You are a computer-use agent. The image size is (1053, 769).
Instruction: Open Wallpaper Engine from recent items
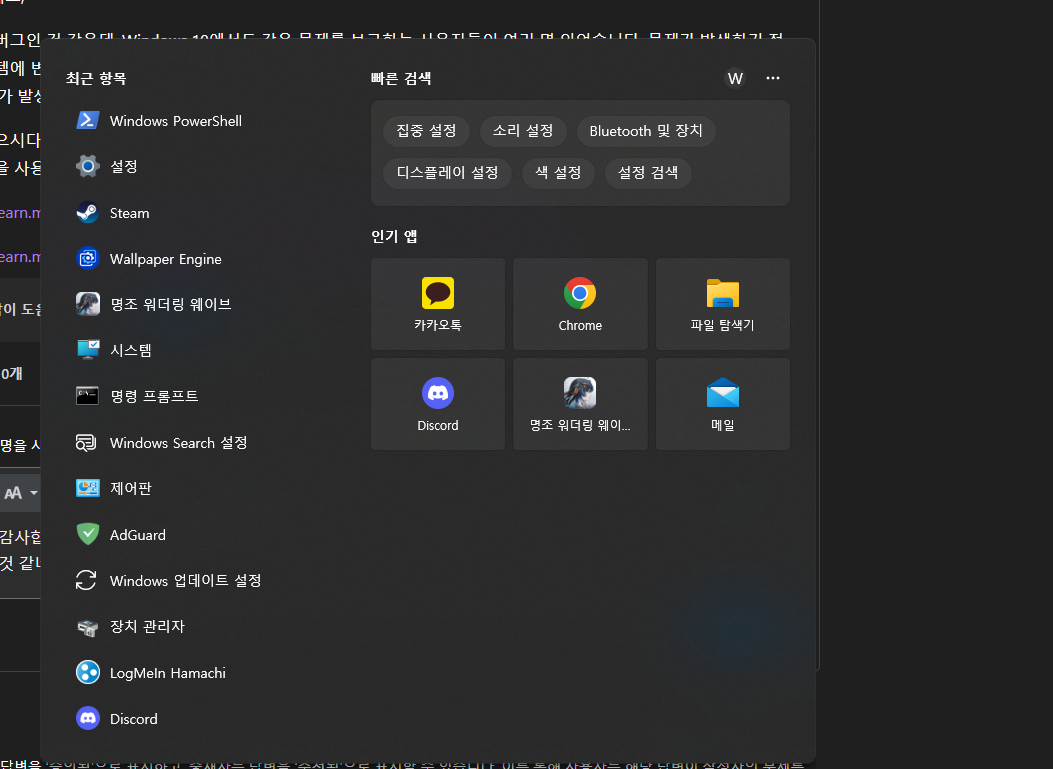click(148, 259)
